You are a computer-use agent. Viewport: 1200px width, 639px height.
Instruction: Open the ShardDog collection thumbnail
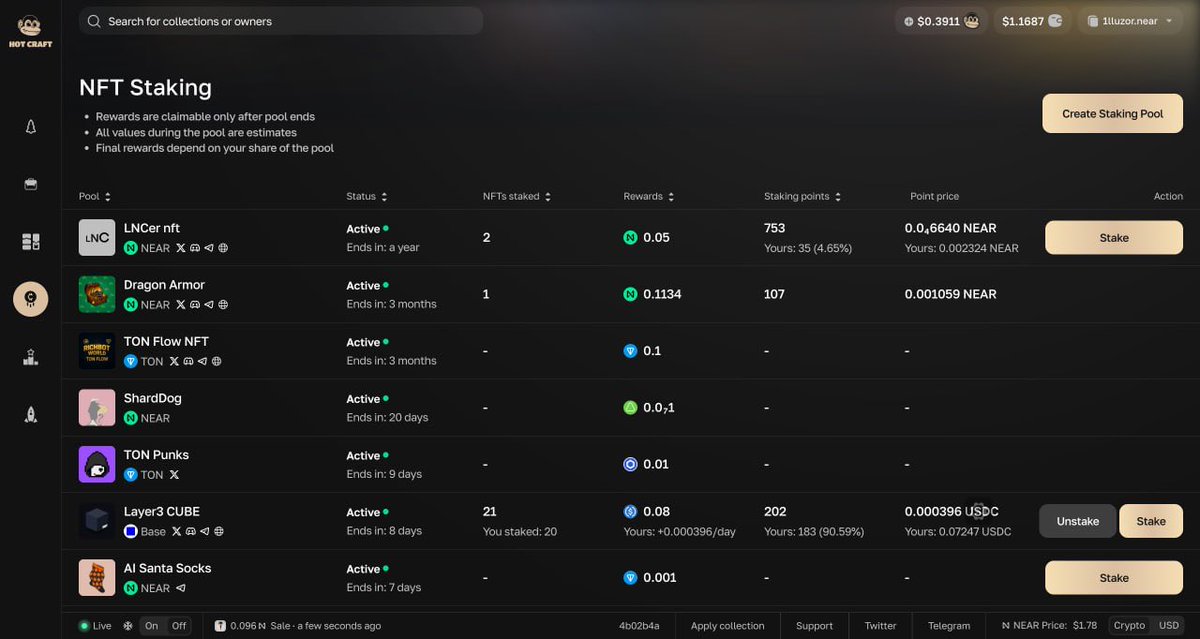point(97,407)
